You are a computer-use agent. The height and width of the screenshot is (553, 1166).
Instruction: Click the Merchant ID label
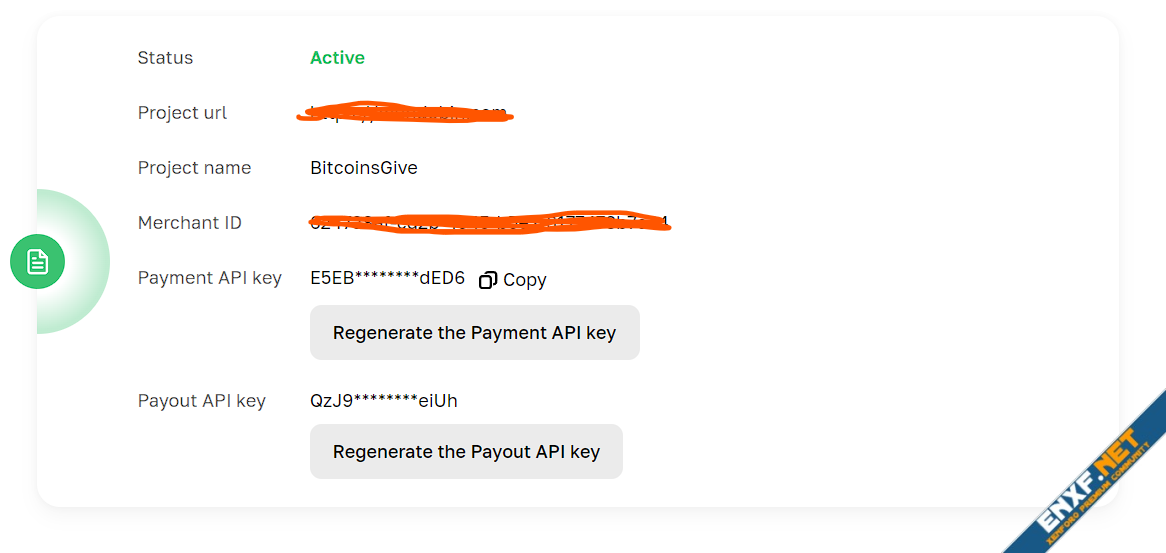190,223
